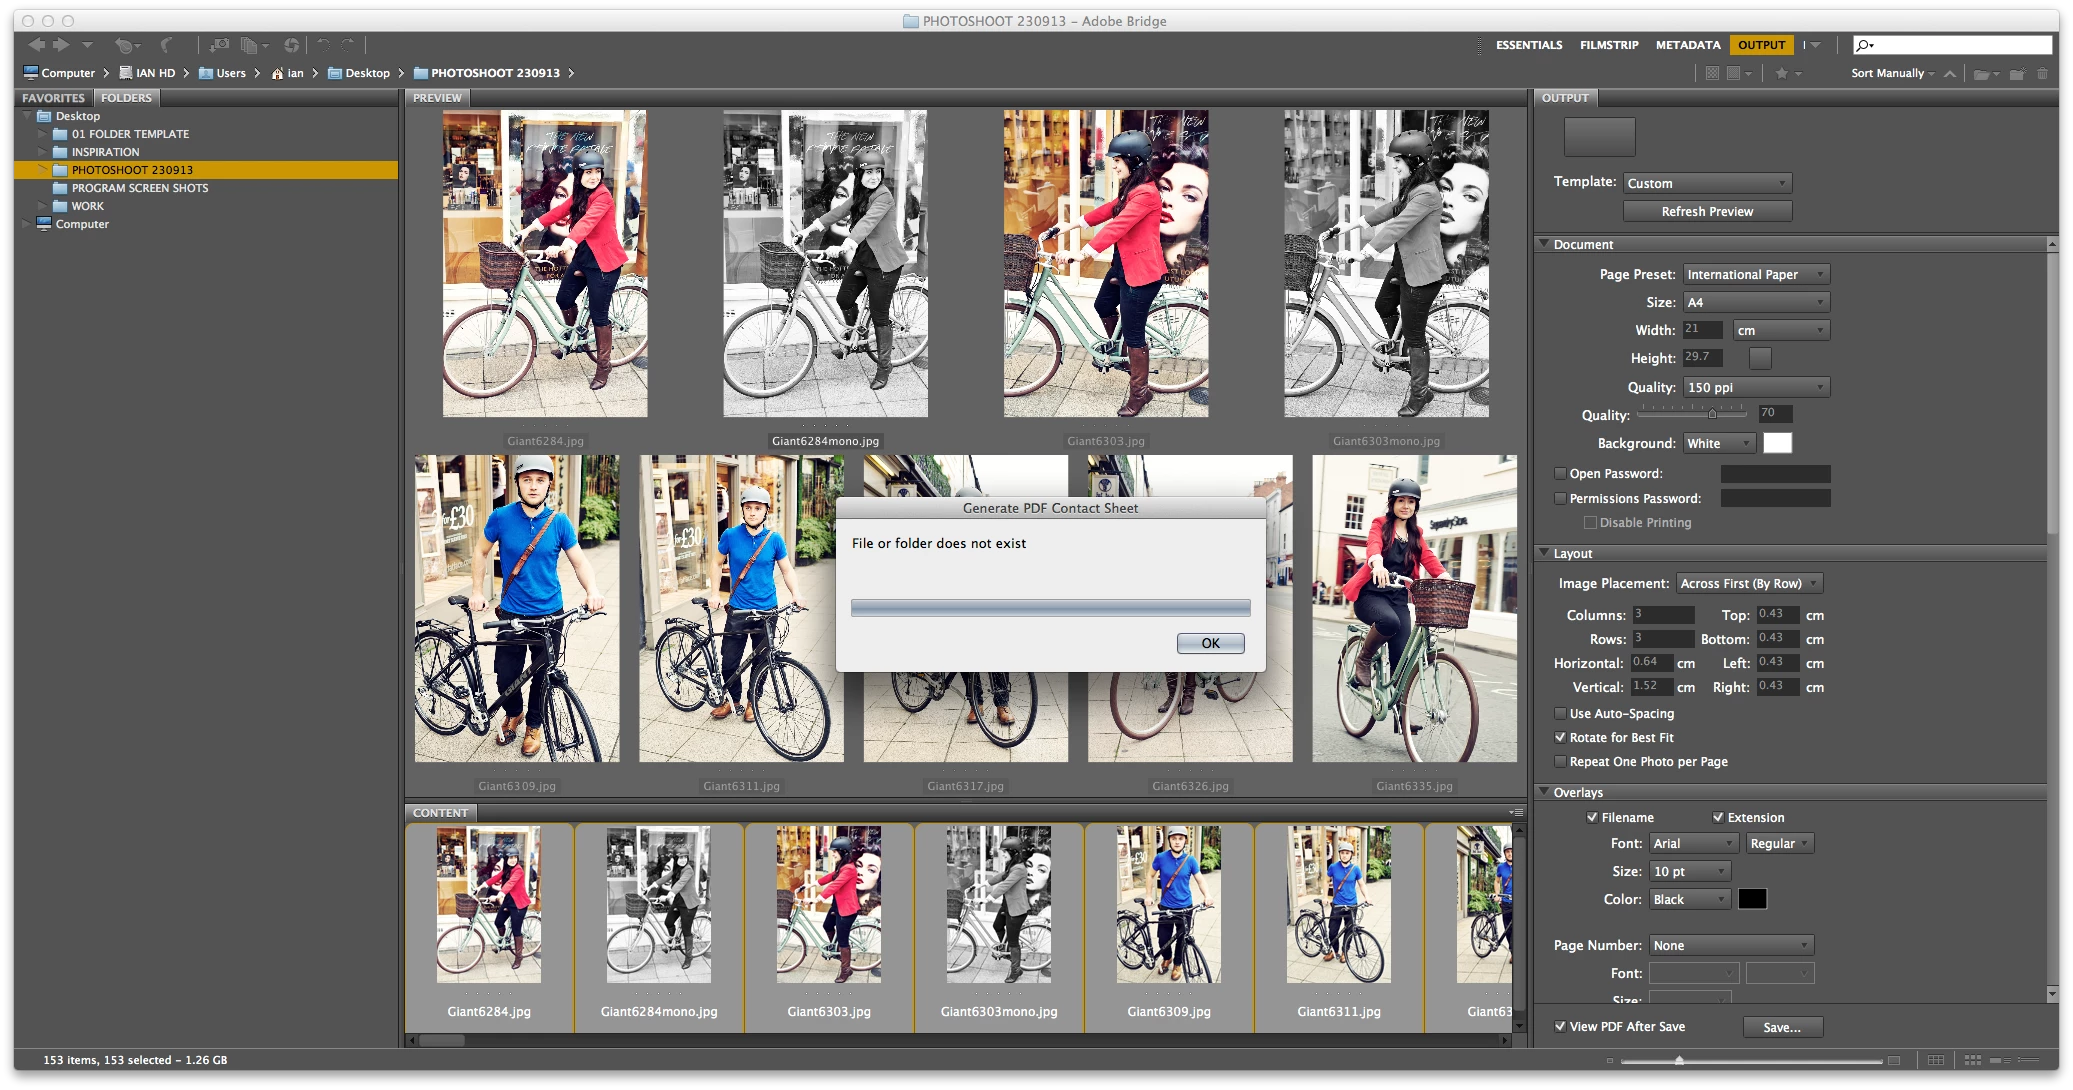Screen dimensions: 2073x1090
Task: Click the Lock Thumbnail Grid icon
Action: (x=1936, y=1060)
